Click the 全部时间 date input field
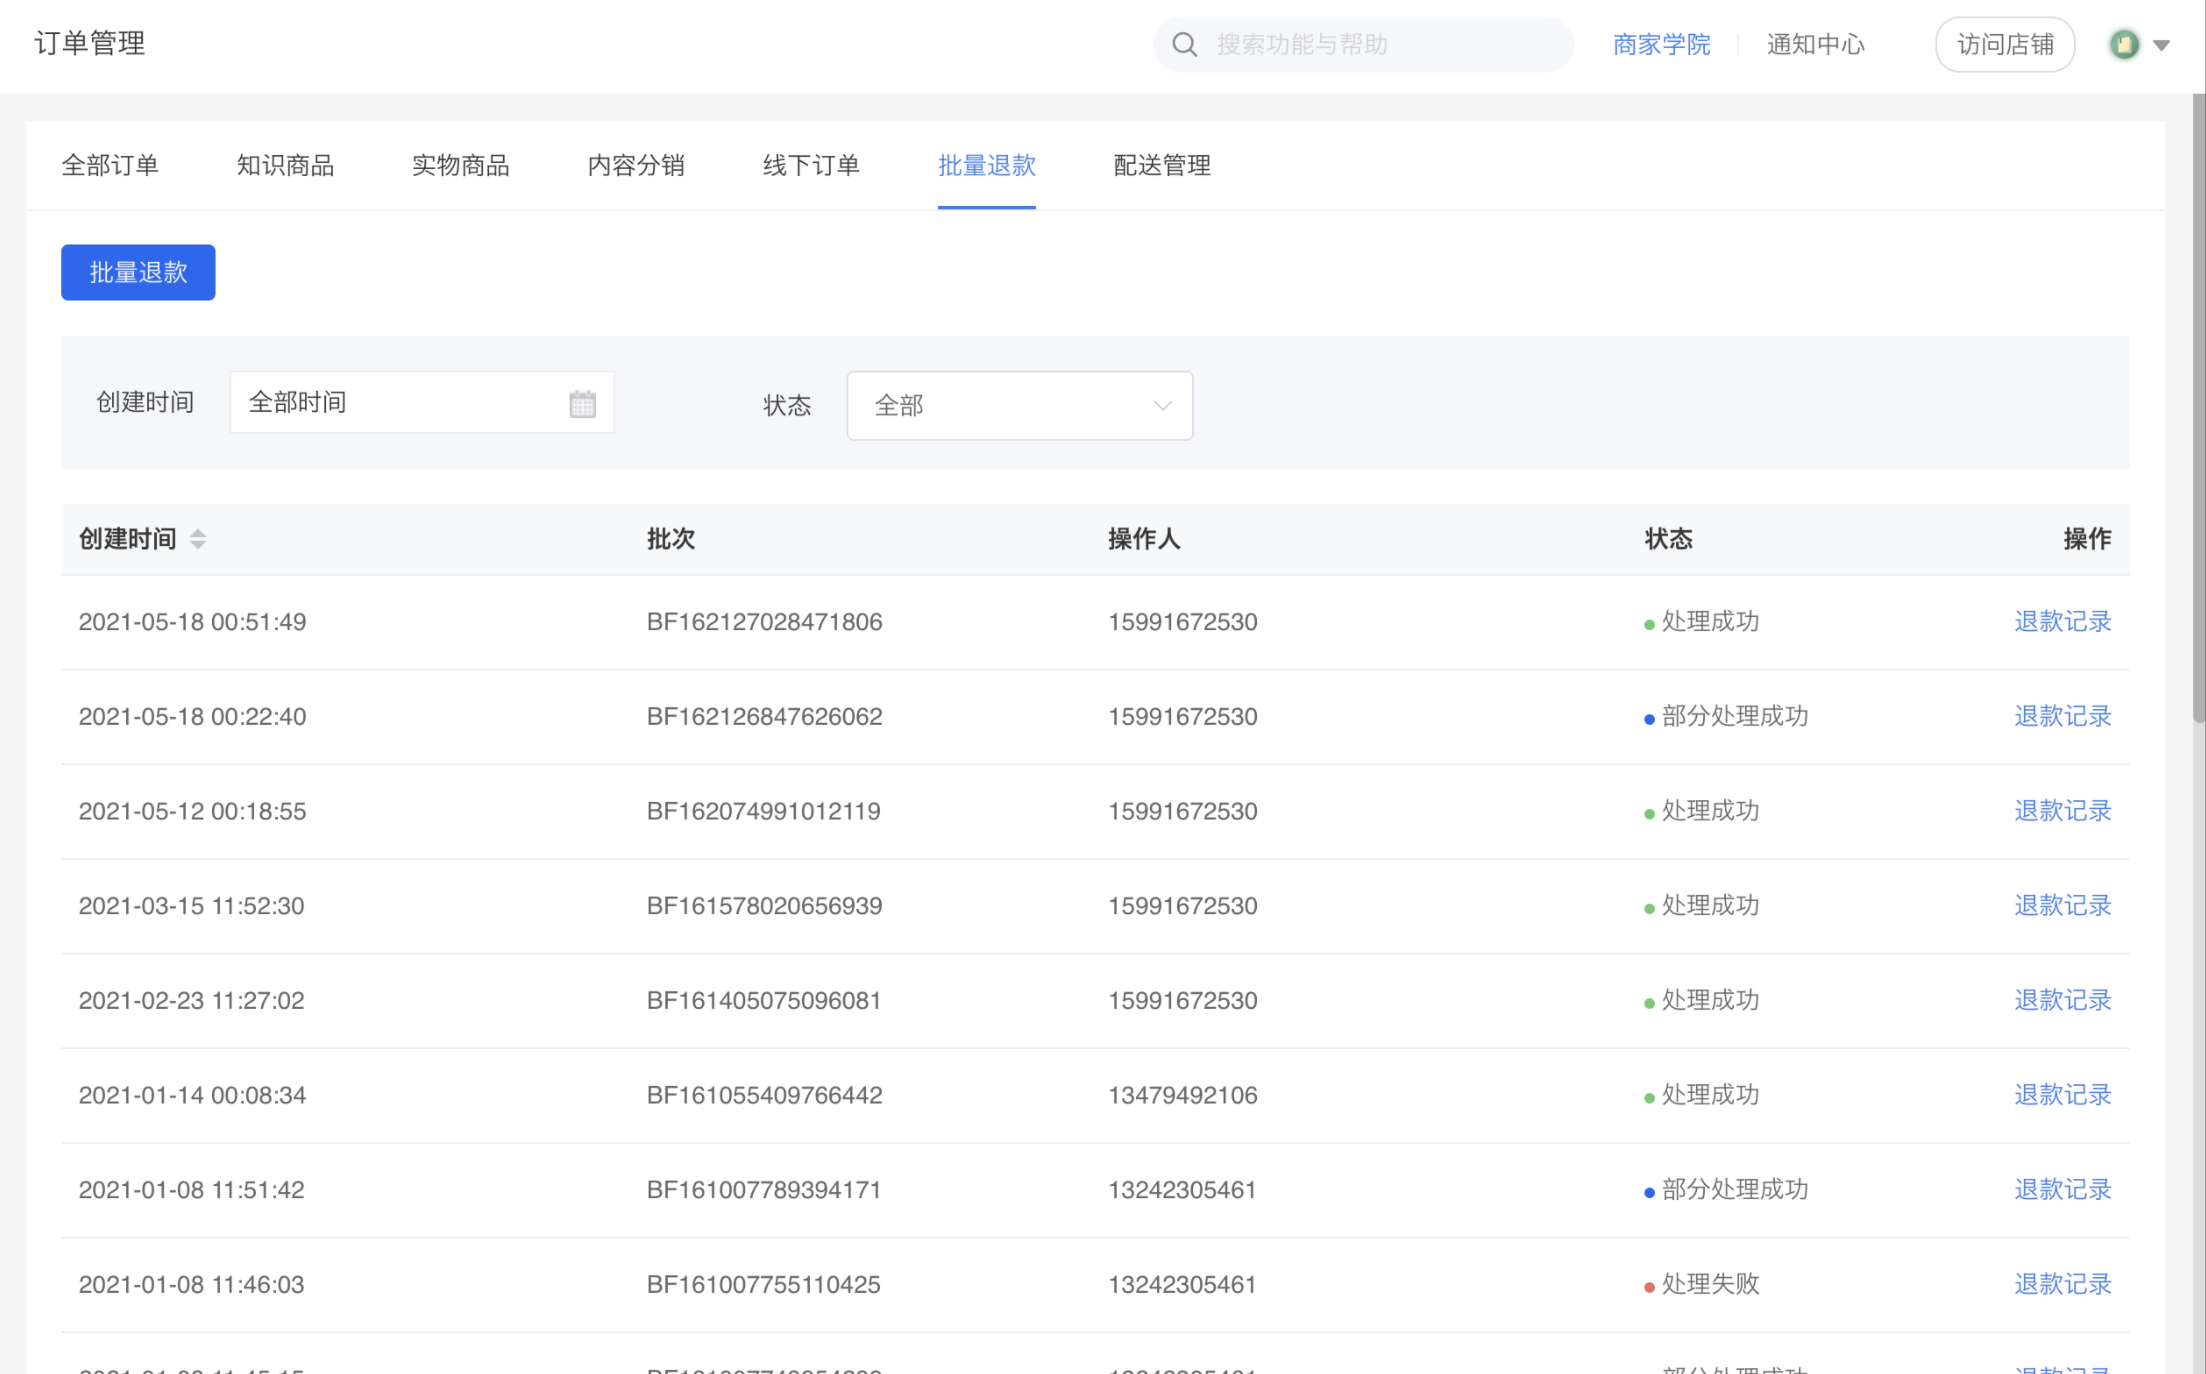This screenshot has height=1374, width=2206. pyautogui.click(x=422, y=402)
